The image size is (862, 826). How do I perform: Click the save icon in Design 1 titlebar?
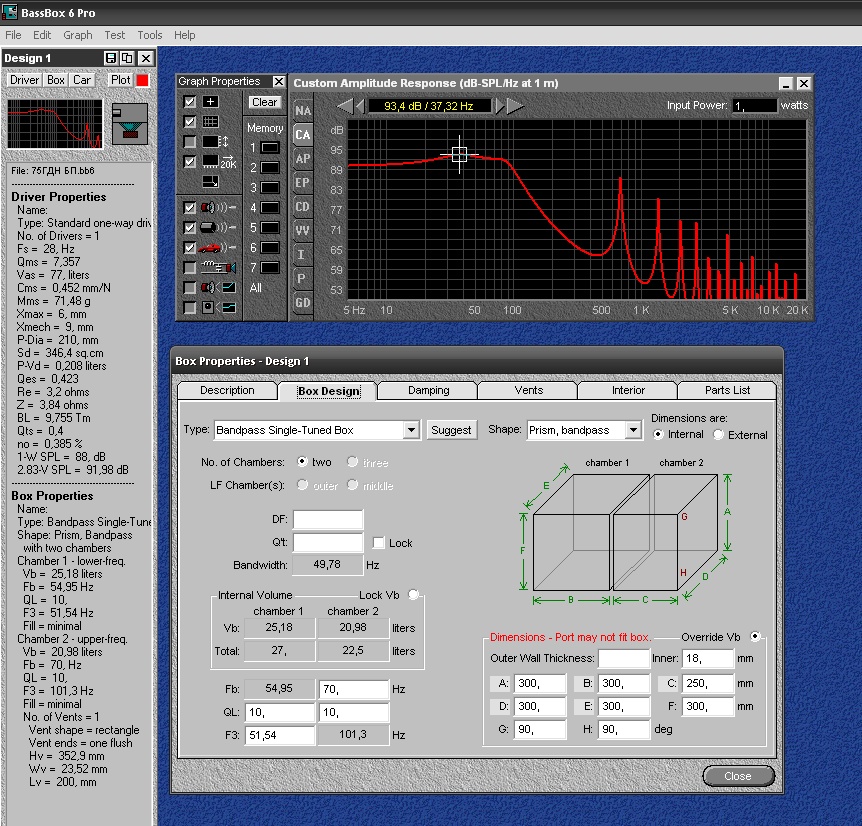tap(110, 59)
